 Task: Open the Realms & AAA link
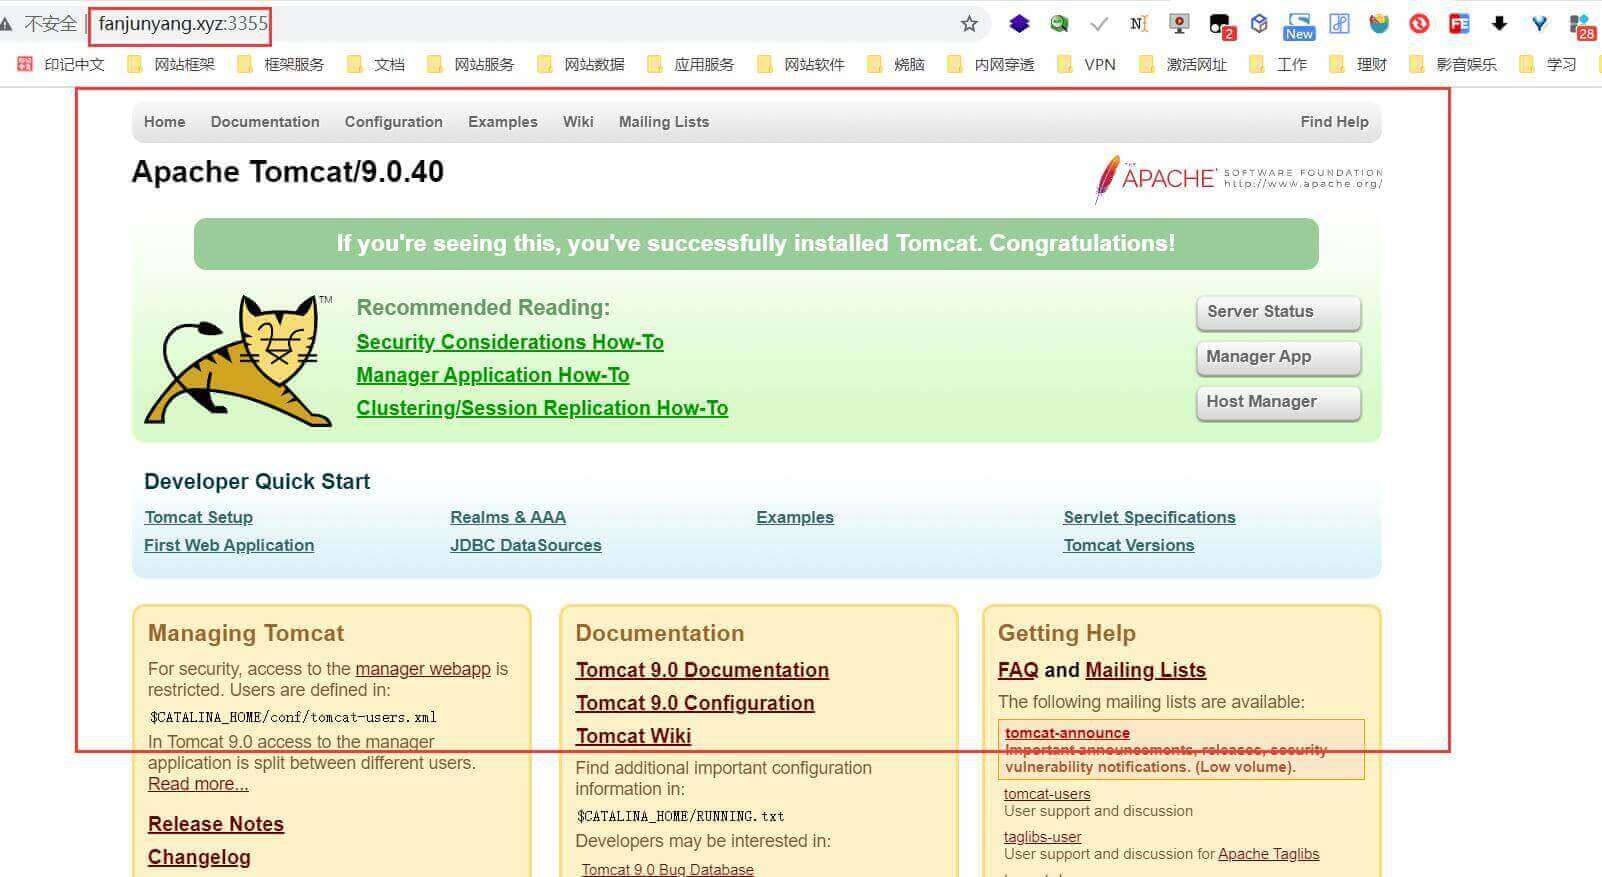(508, 517)
